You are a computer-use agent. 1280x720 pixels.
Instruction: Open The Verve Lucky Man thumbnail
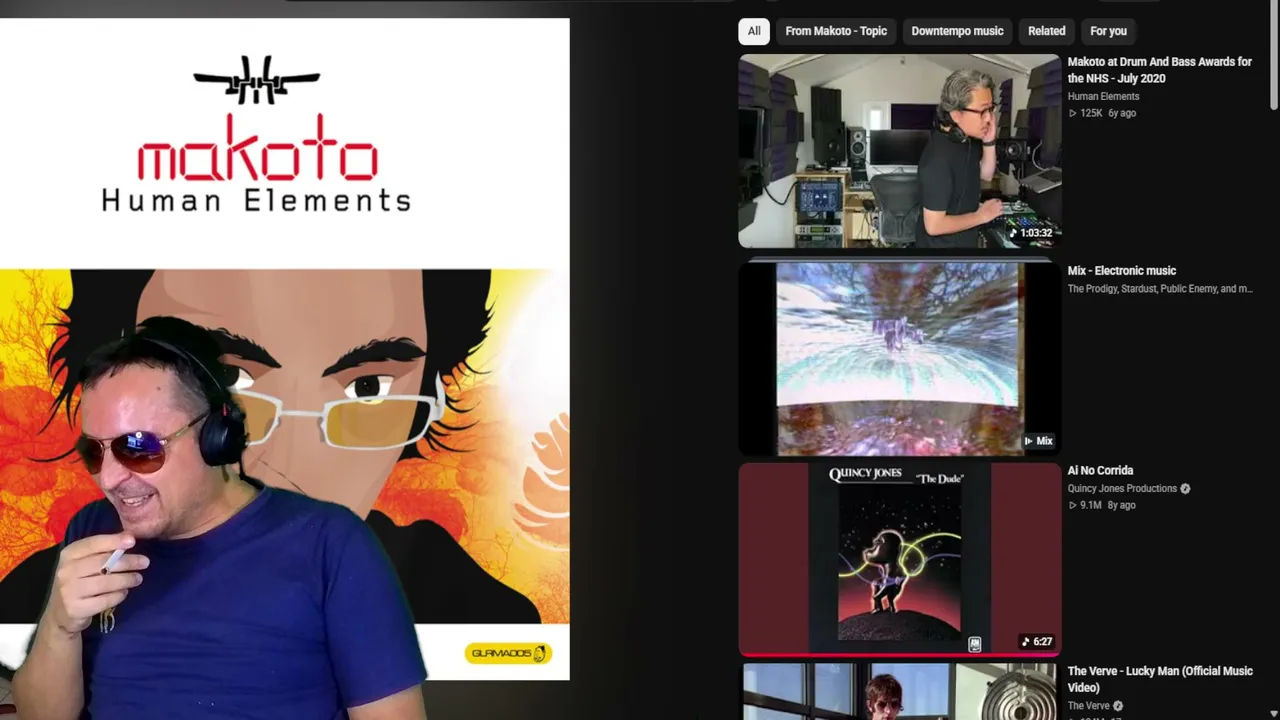[899, 691]
